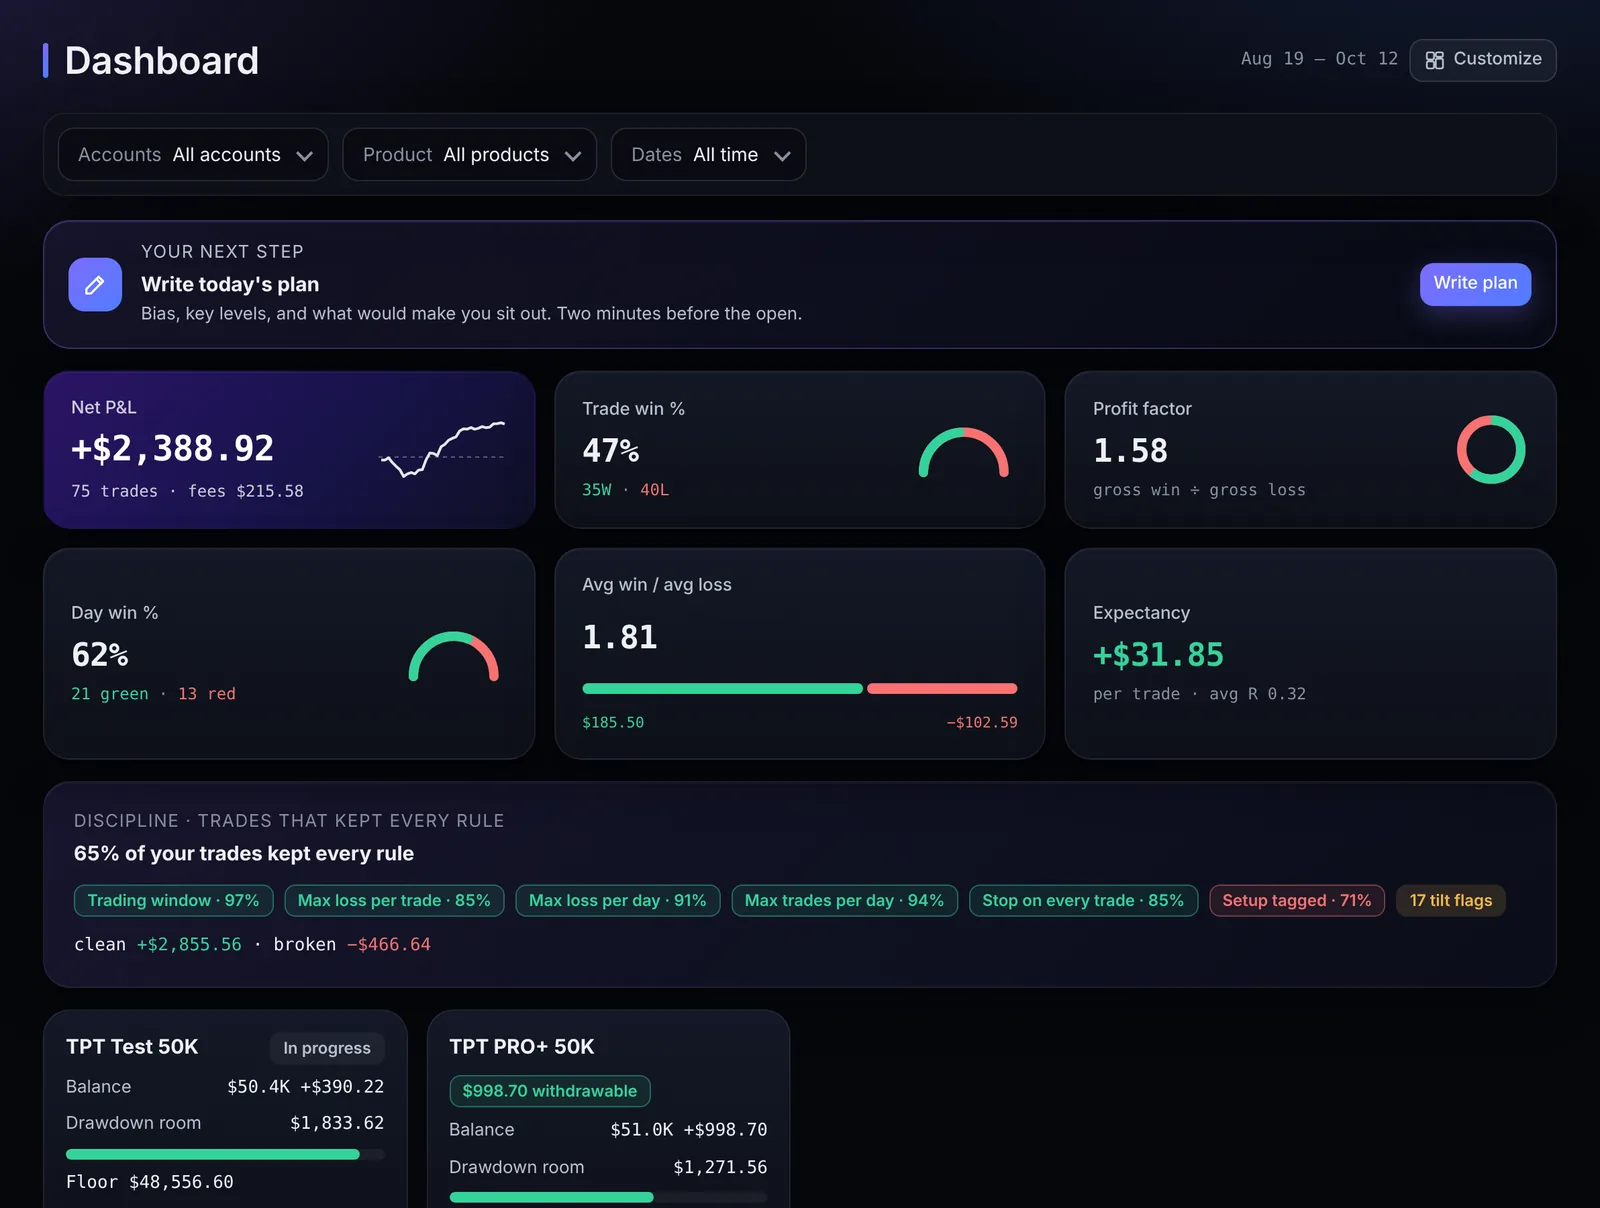Click 65% of your trades kept every rule

click(x=244, y=854)
